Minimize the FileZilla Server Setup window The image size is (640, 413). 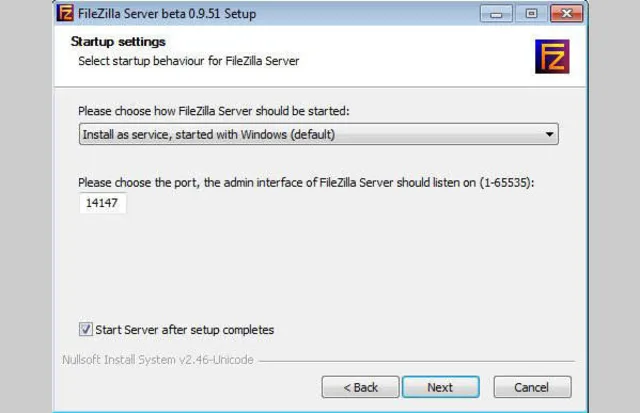click(x=495, y=13)
